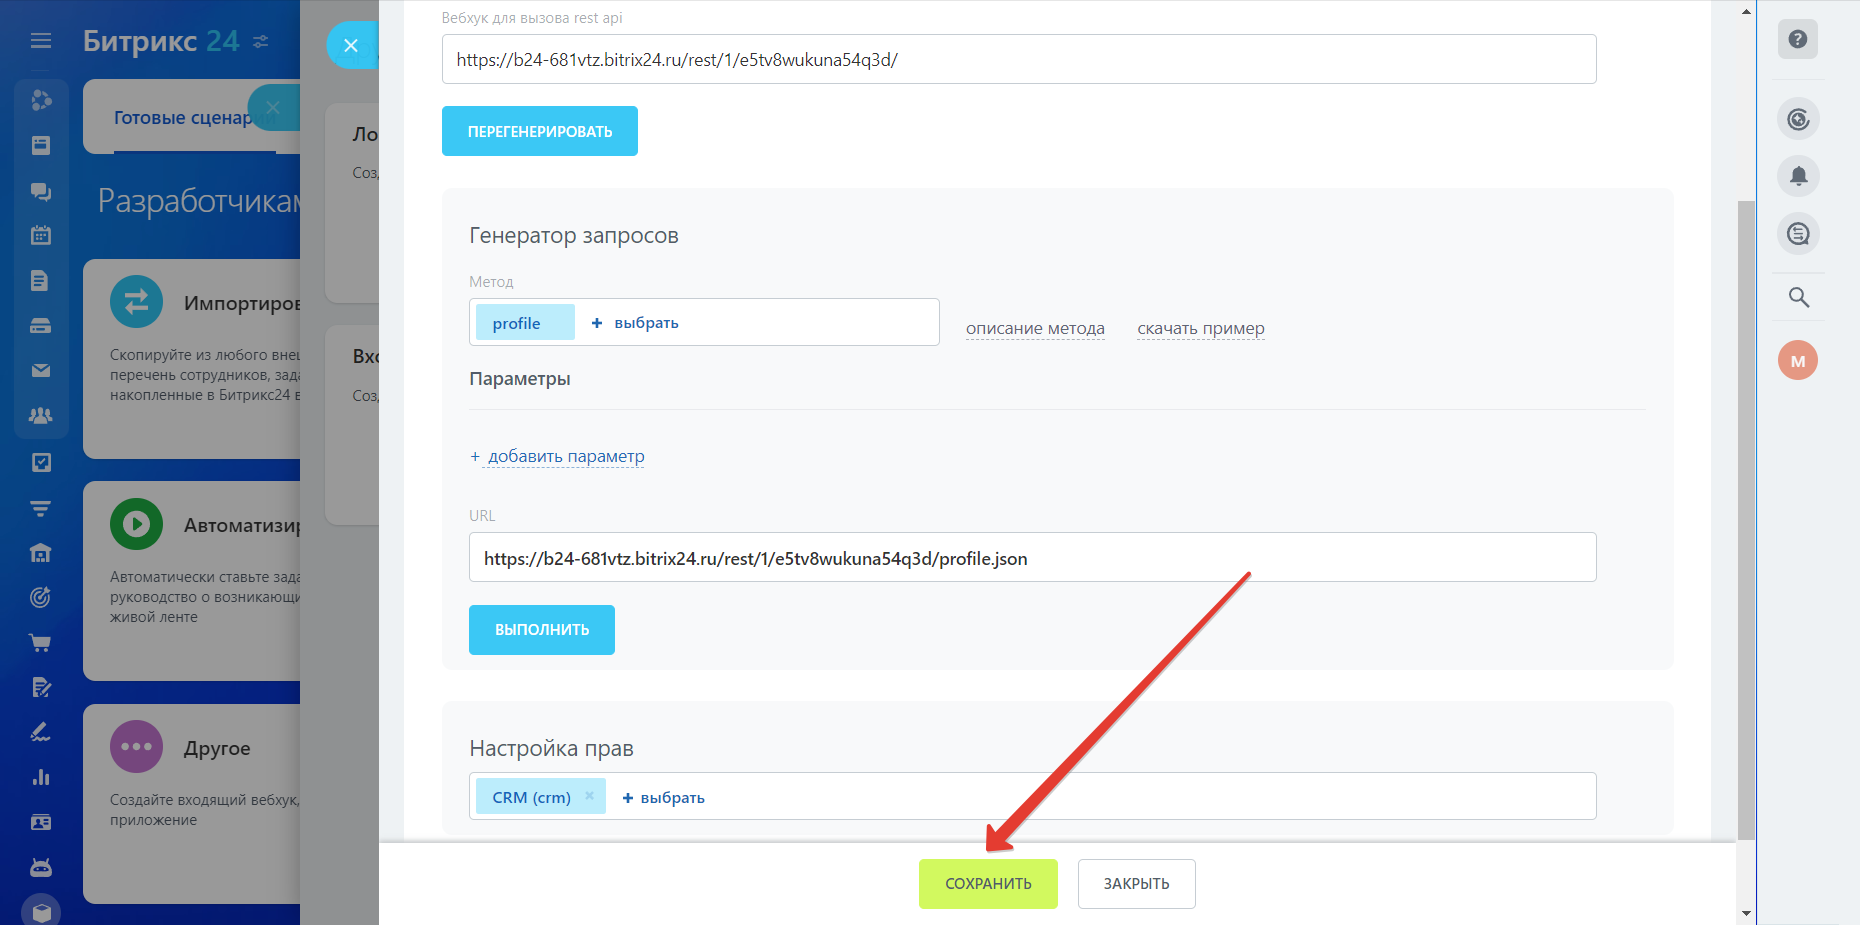
Task: Open the webmail envelope icon in the sidebar
Action: [41, 371]
